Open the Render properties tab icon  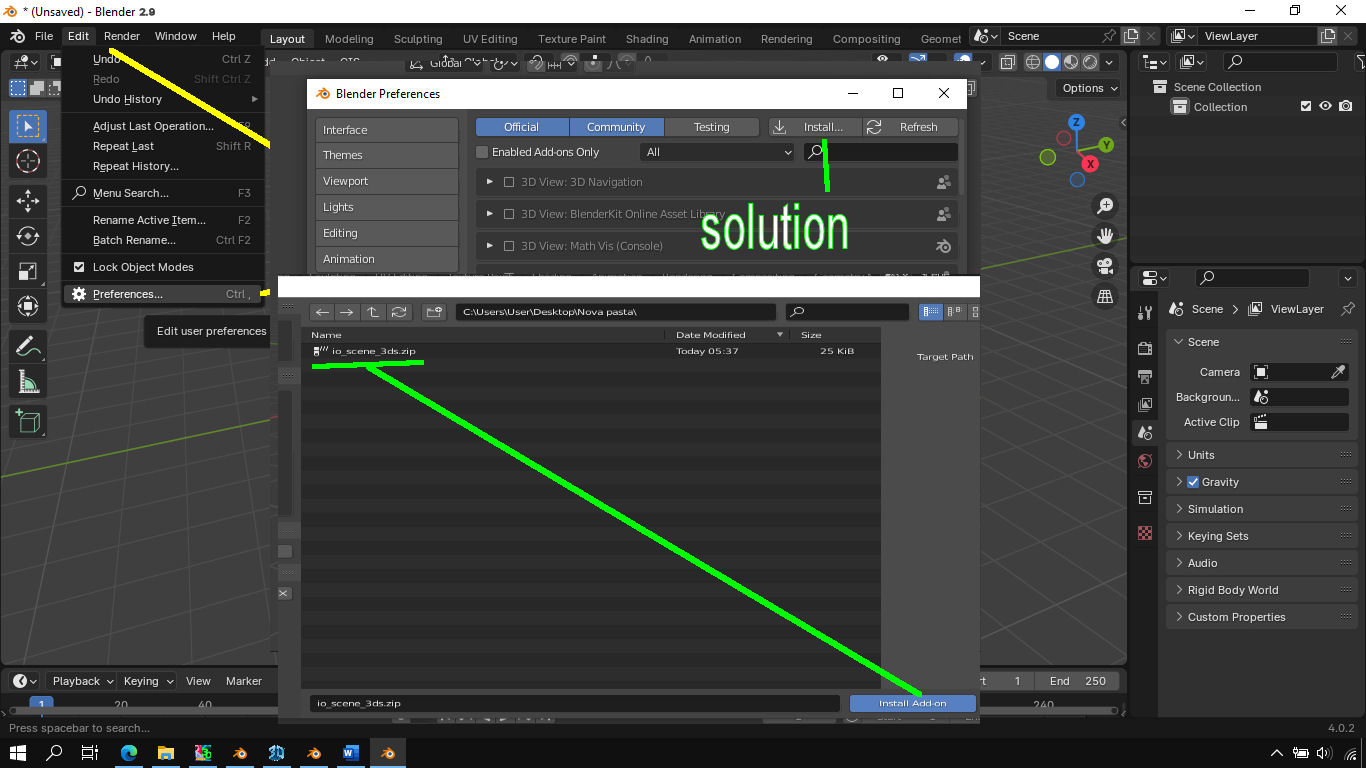click(x=1145, y=348)
